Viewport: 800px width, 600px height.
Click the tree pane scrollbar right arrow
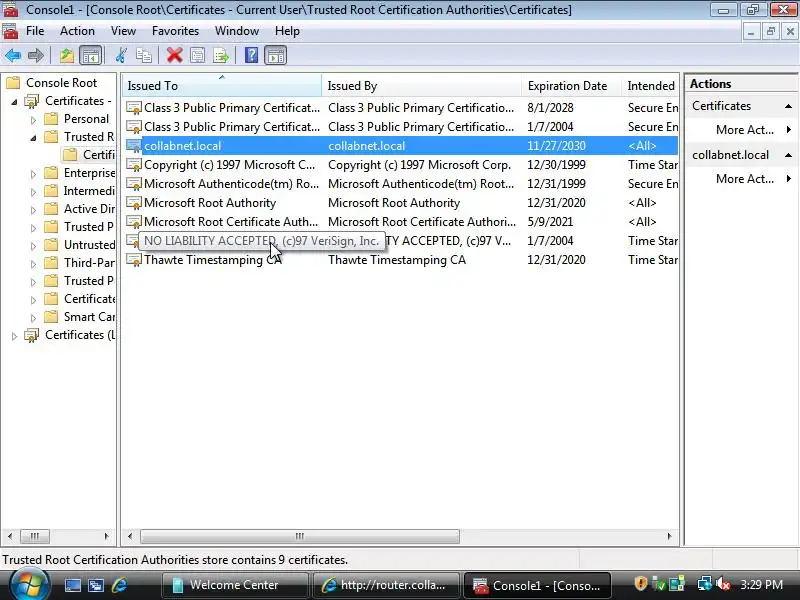tap(106, 536)
